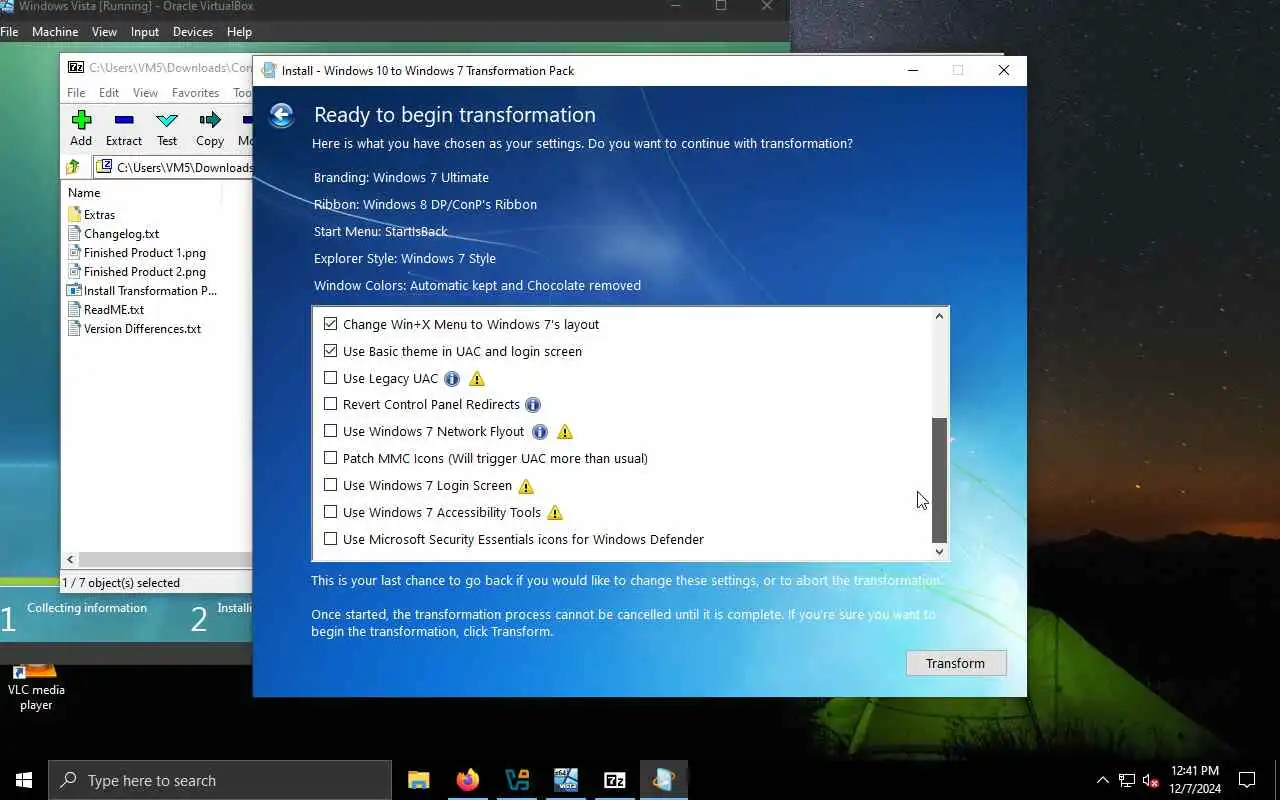Click the up-folder icon in 7-Zip
This screenshot has height=800, width=1280.
(73, 167)
